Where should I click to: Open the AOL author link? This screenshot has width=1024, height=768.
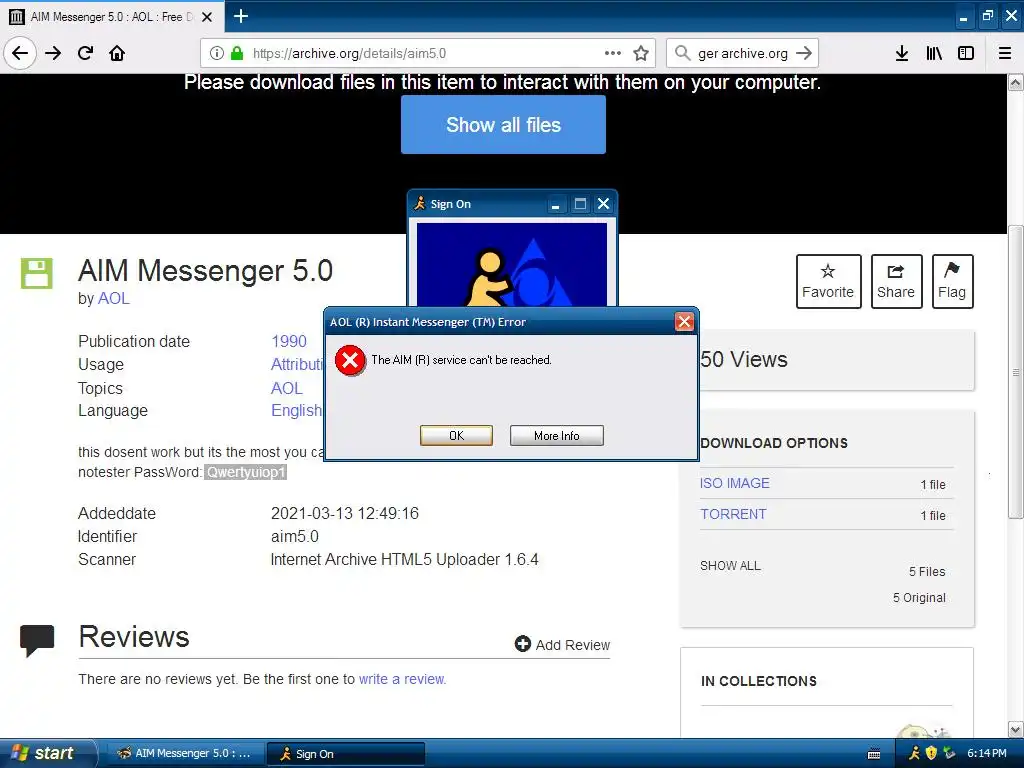[114, 298]
